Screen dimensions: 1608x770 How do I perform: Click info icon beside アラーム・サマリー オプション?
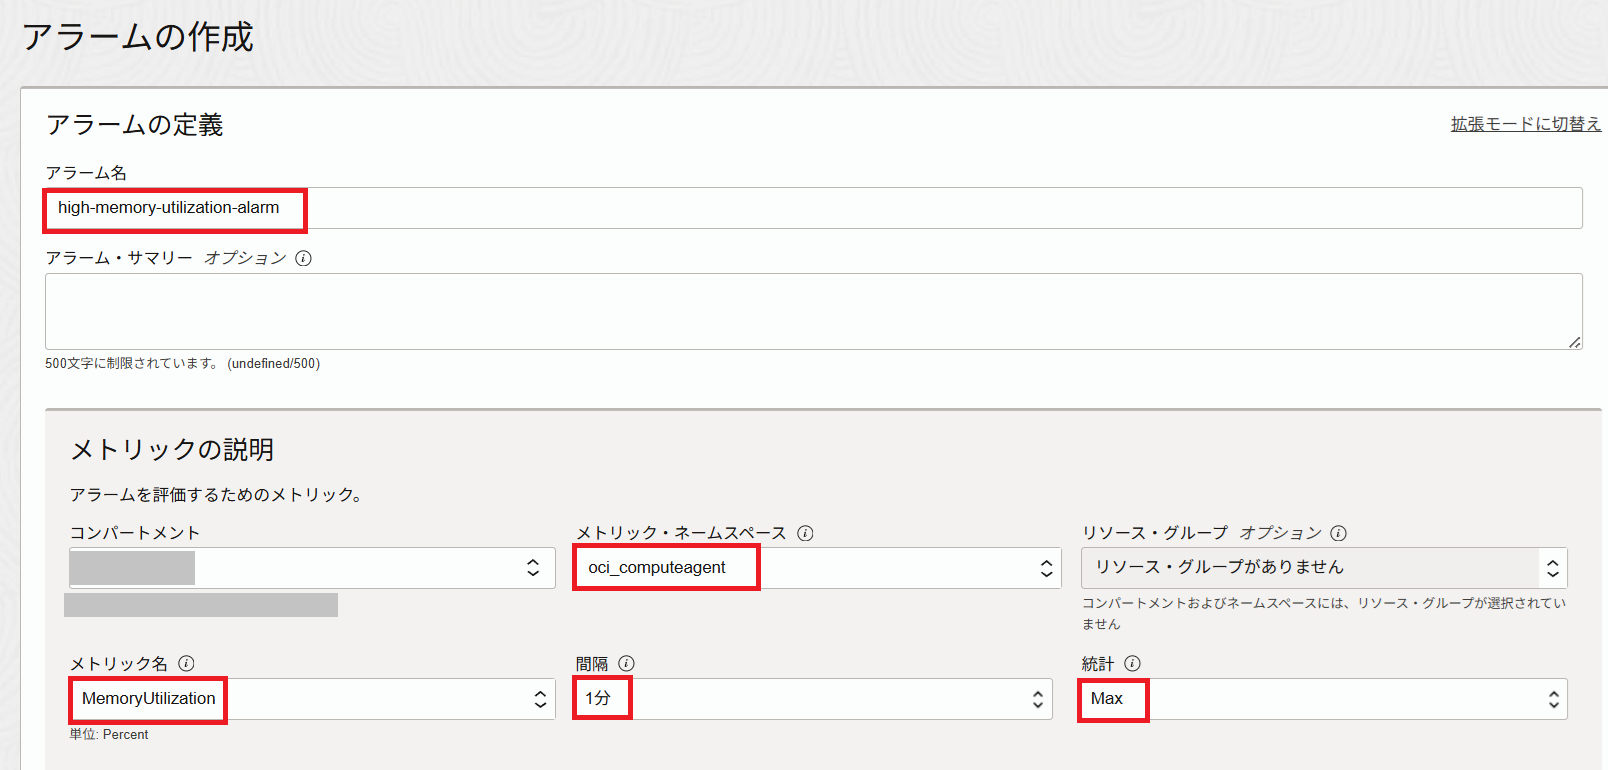pyautogui.click(x=304, y=258)
